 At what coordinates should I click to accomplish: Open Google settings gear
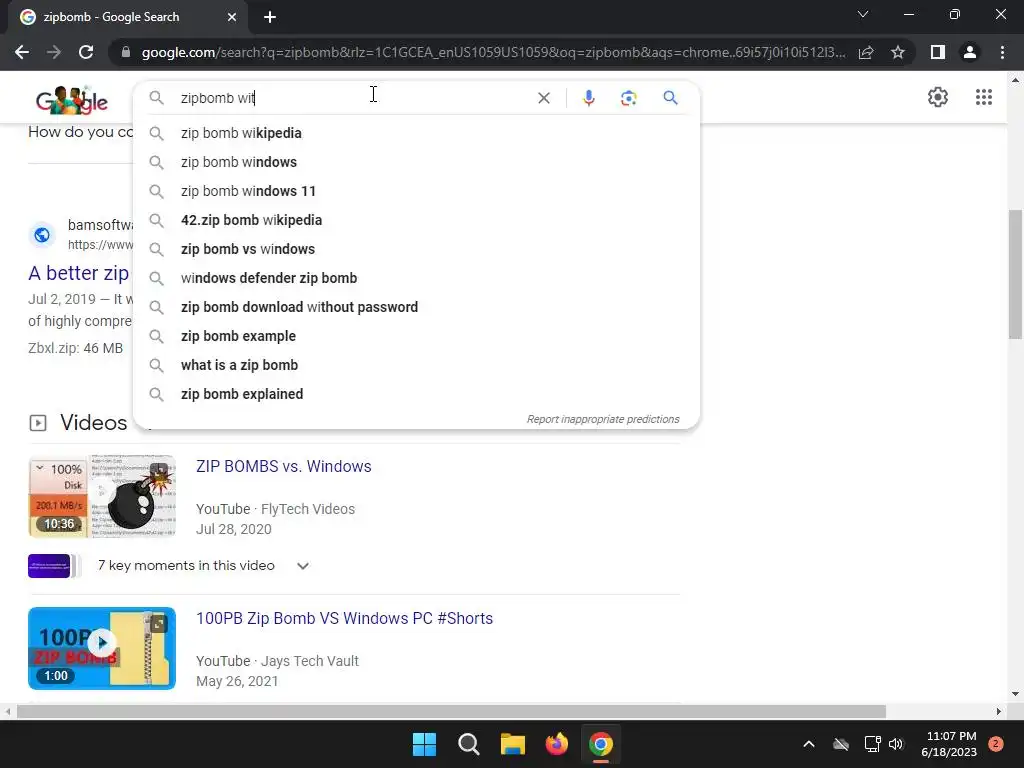[x=938, y=97]
